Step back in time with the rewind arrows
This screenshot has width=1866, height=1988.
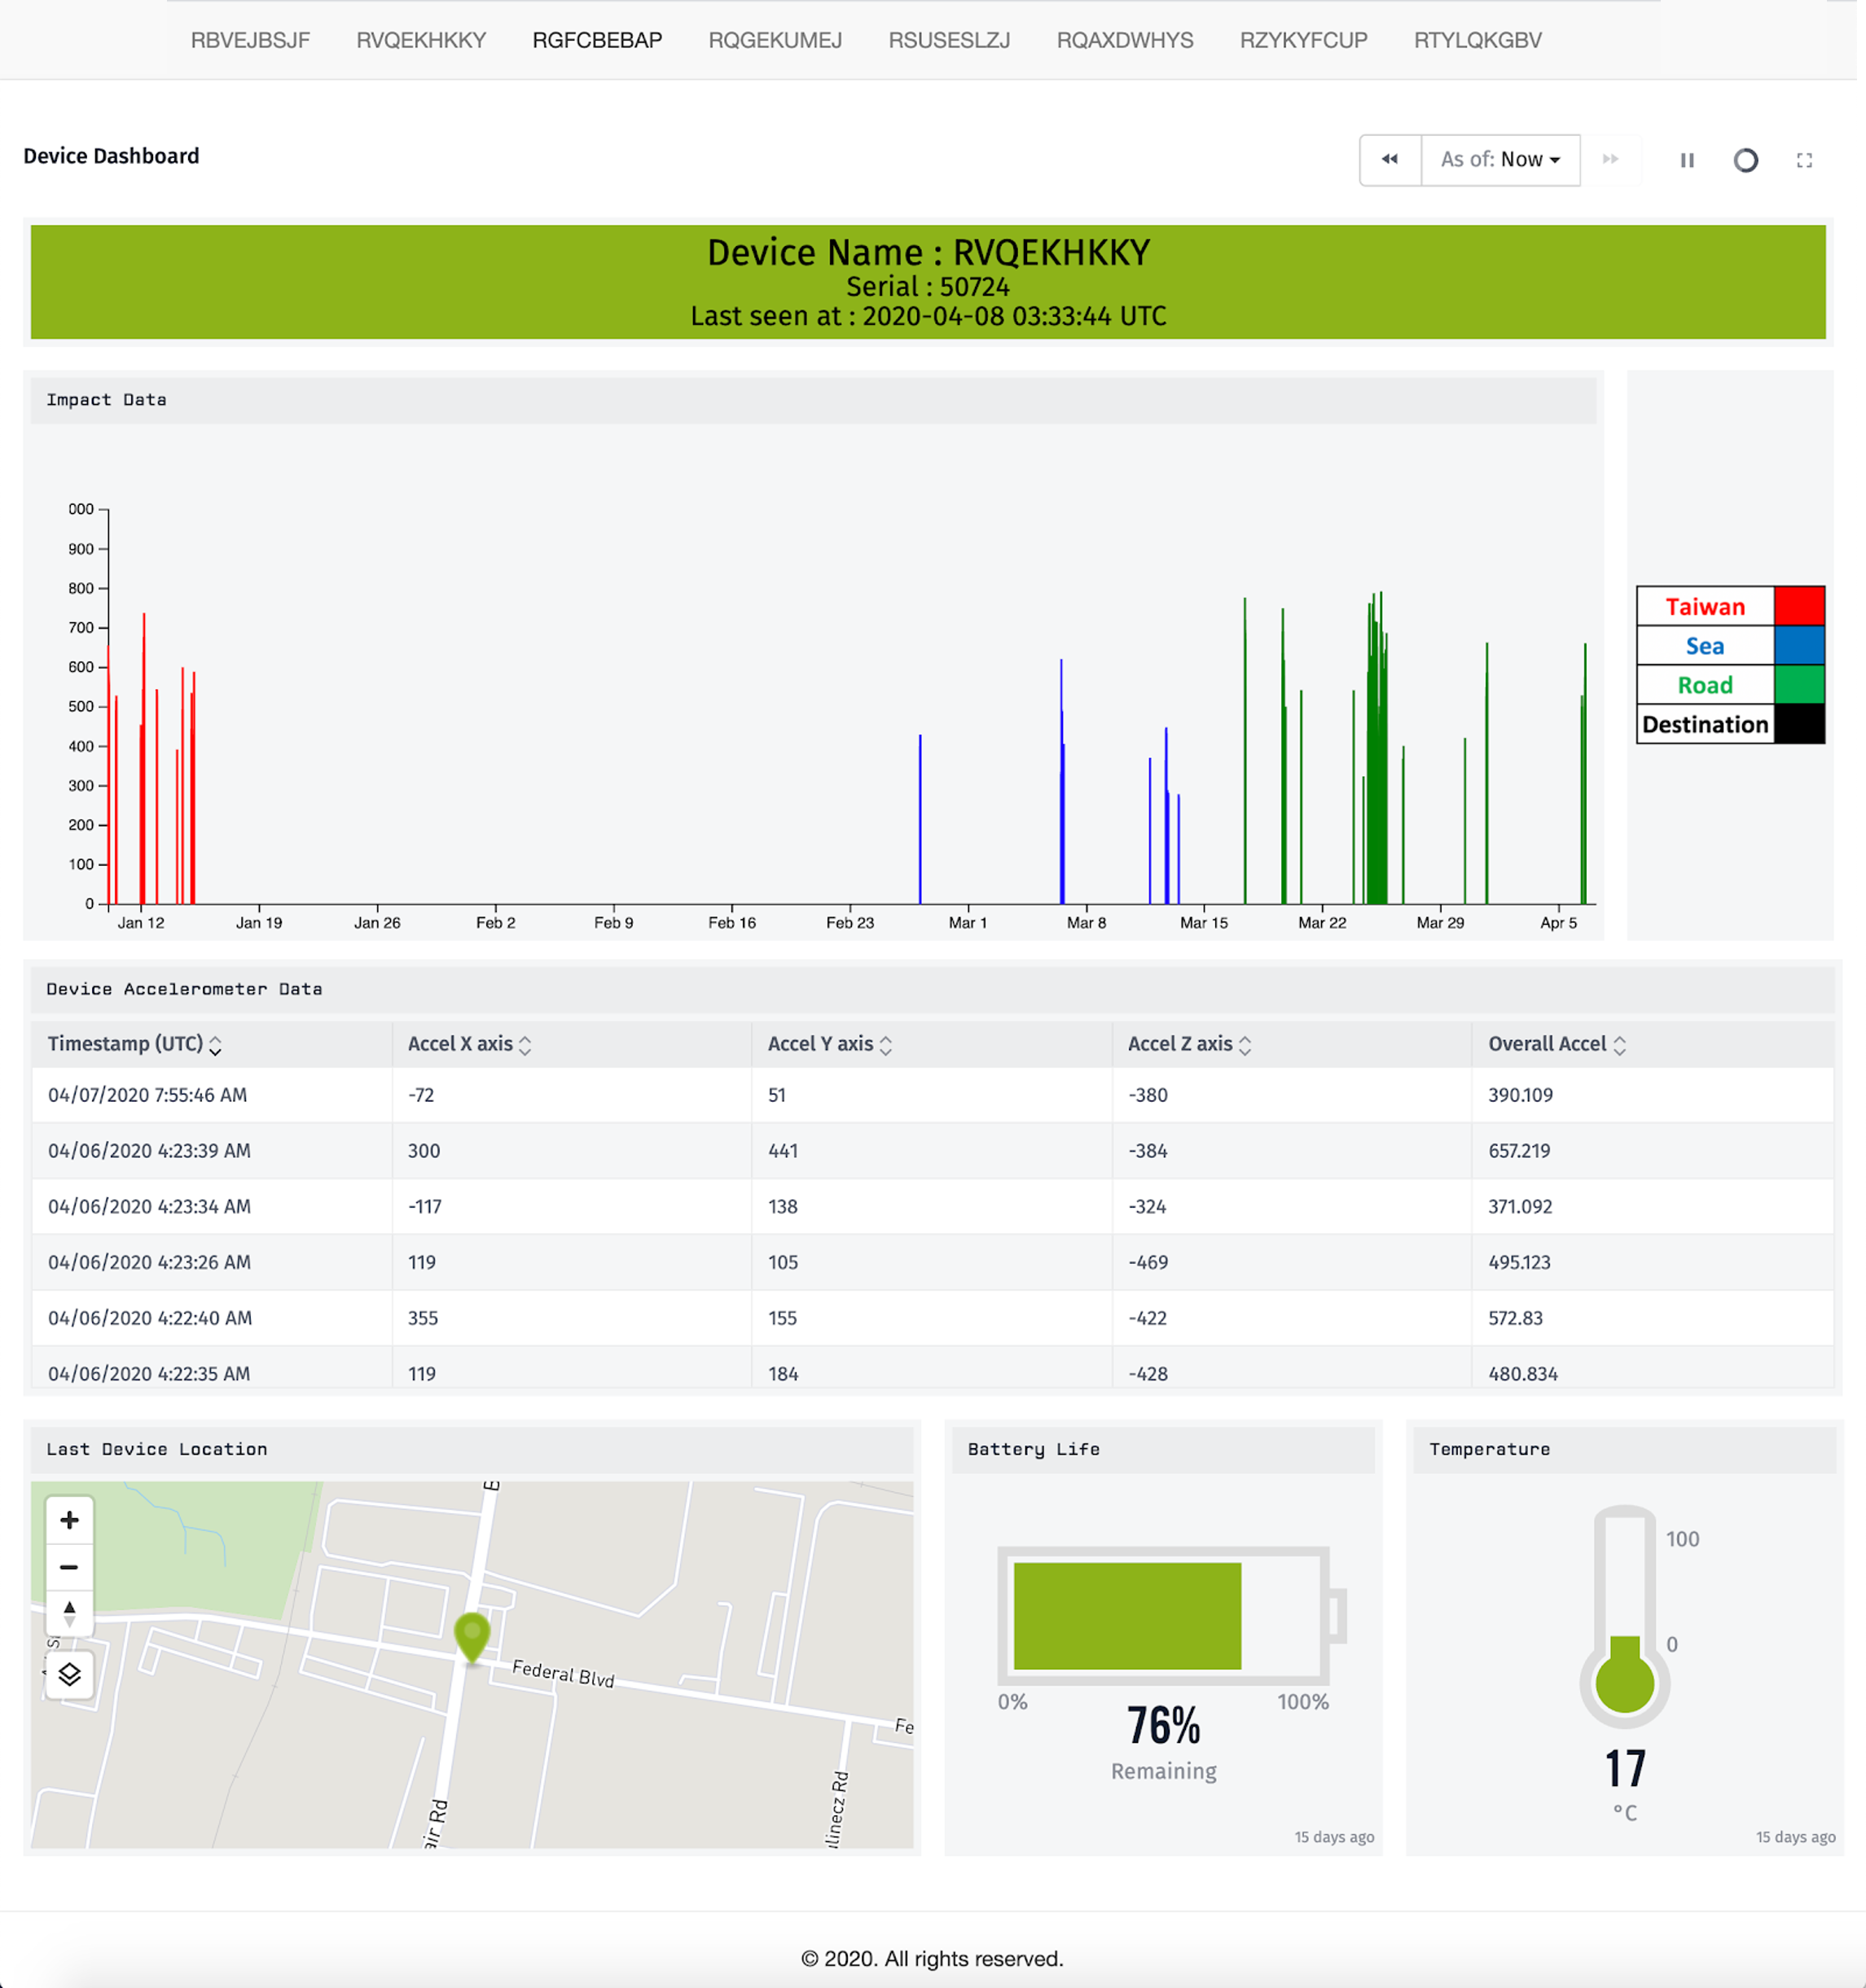click(1390, 159)
